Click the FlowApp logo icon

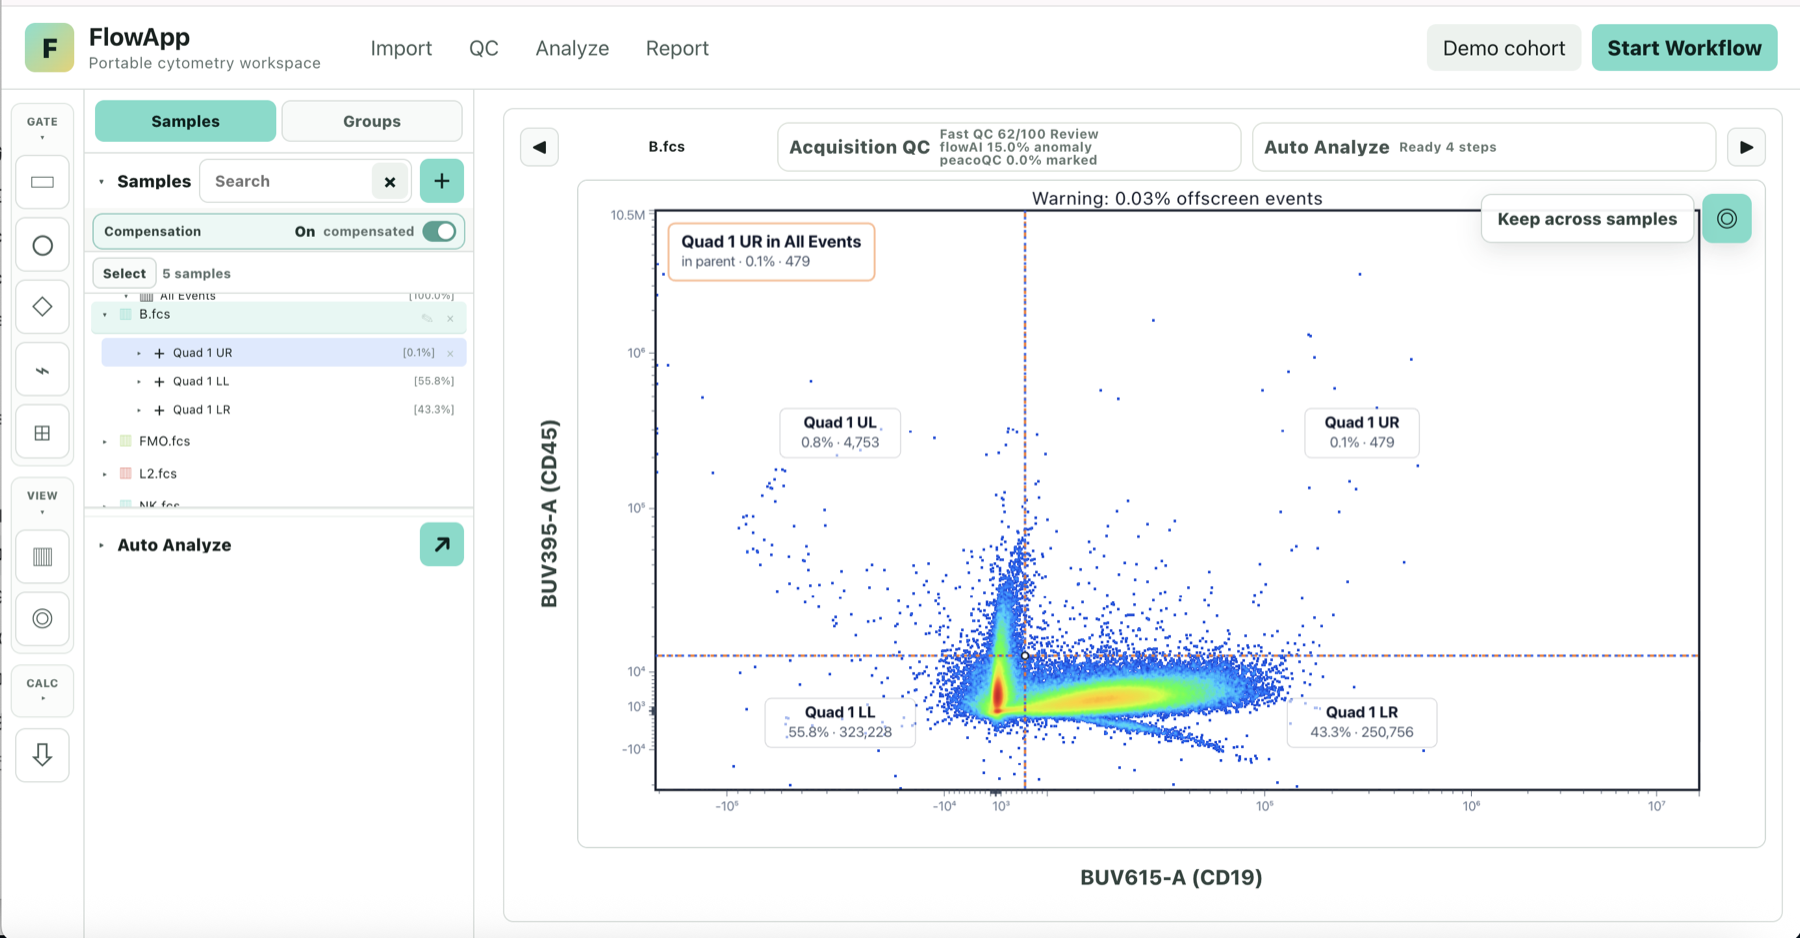(x=50, y=48)
